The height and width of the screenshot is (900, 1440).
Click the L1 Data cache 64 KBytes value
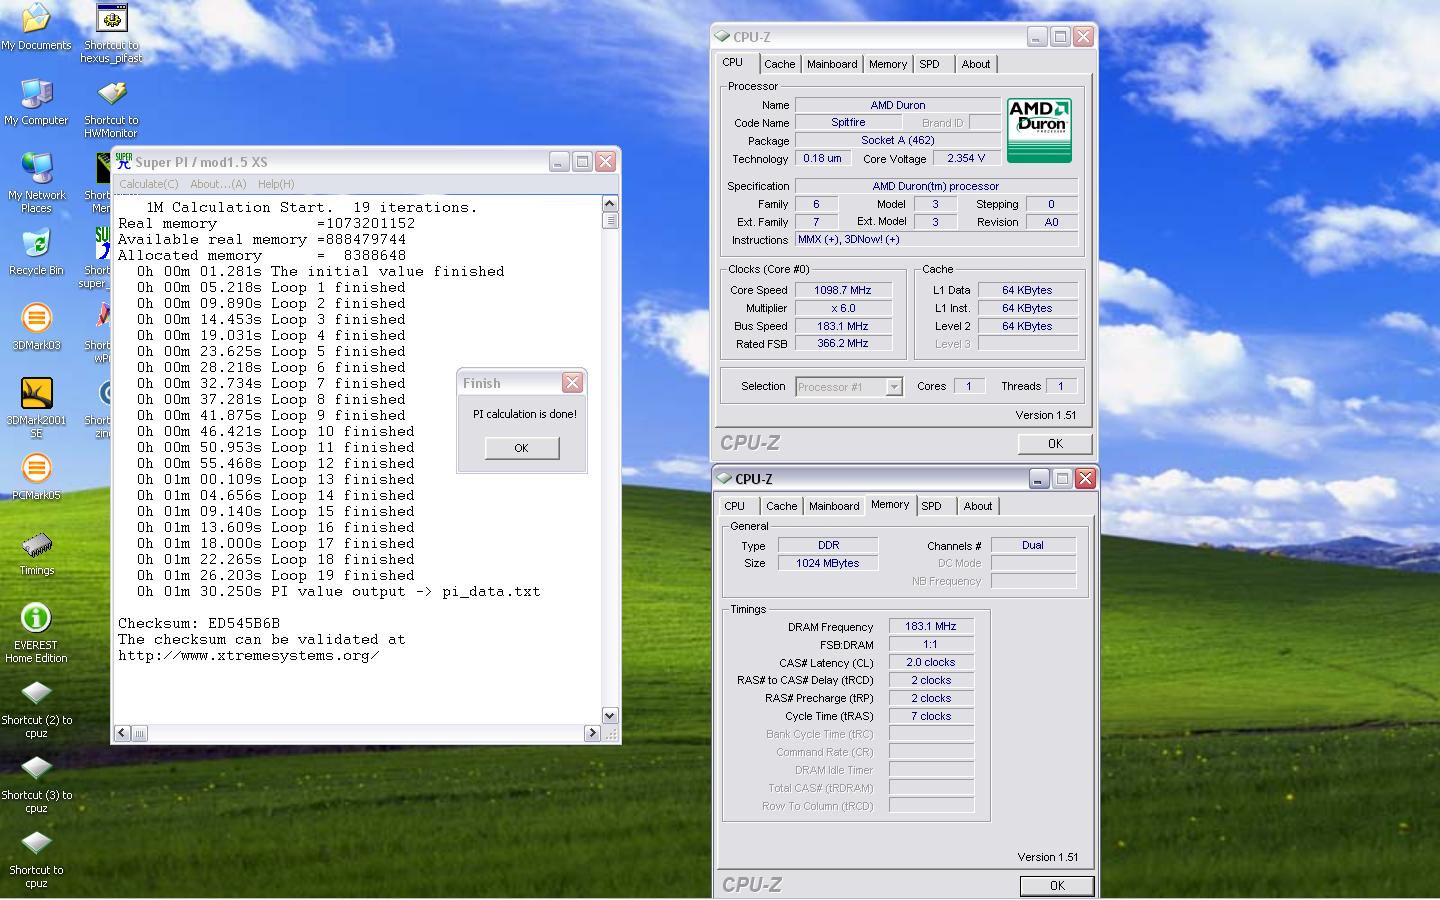point(1027,290)
